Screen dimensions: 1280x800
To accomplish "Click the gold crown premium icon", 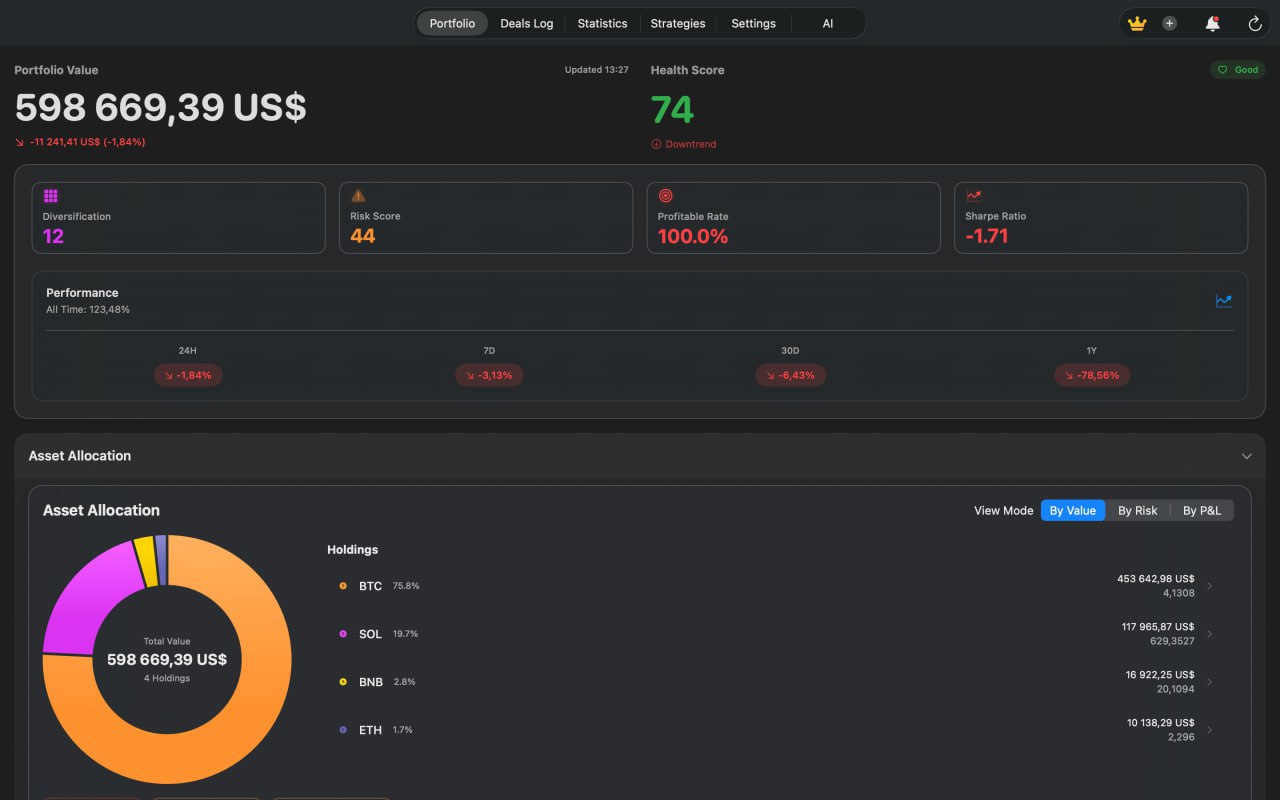I will pyautogui.click(x=1137, y=24).
